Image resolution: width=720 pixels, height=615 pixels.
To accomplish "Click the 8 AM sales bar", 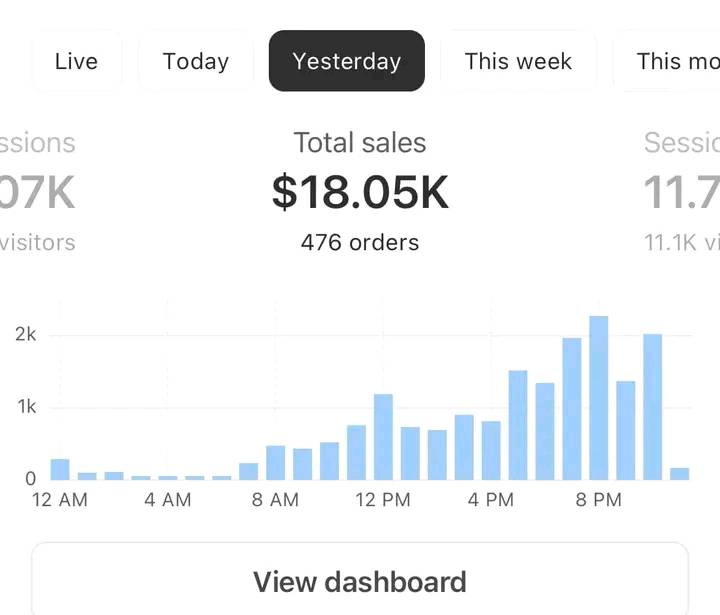I will coord(275,462).
